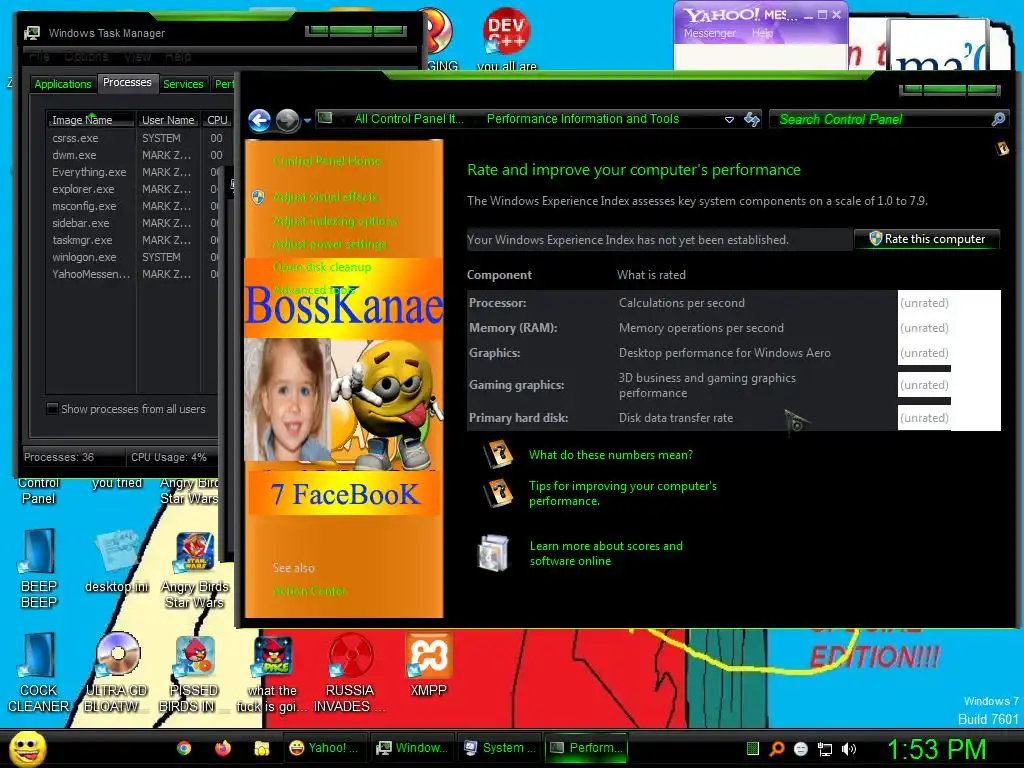Switch to the Yahoo! taskbar button
This screenshot has width=1024, height=768.
click(325, 748)
